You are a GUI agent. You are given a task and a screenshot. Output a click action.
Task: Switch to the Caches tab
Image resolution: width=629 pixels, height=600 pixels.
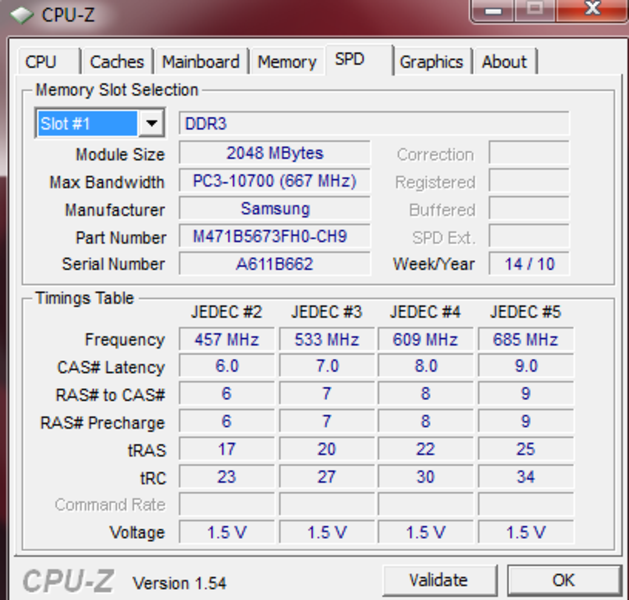(117, 62)
